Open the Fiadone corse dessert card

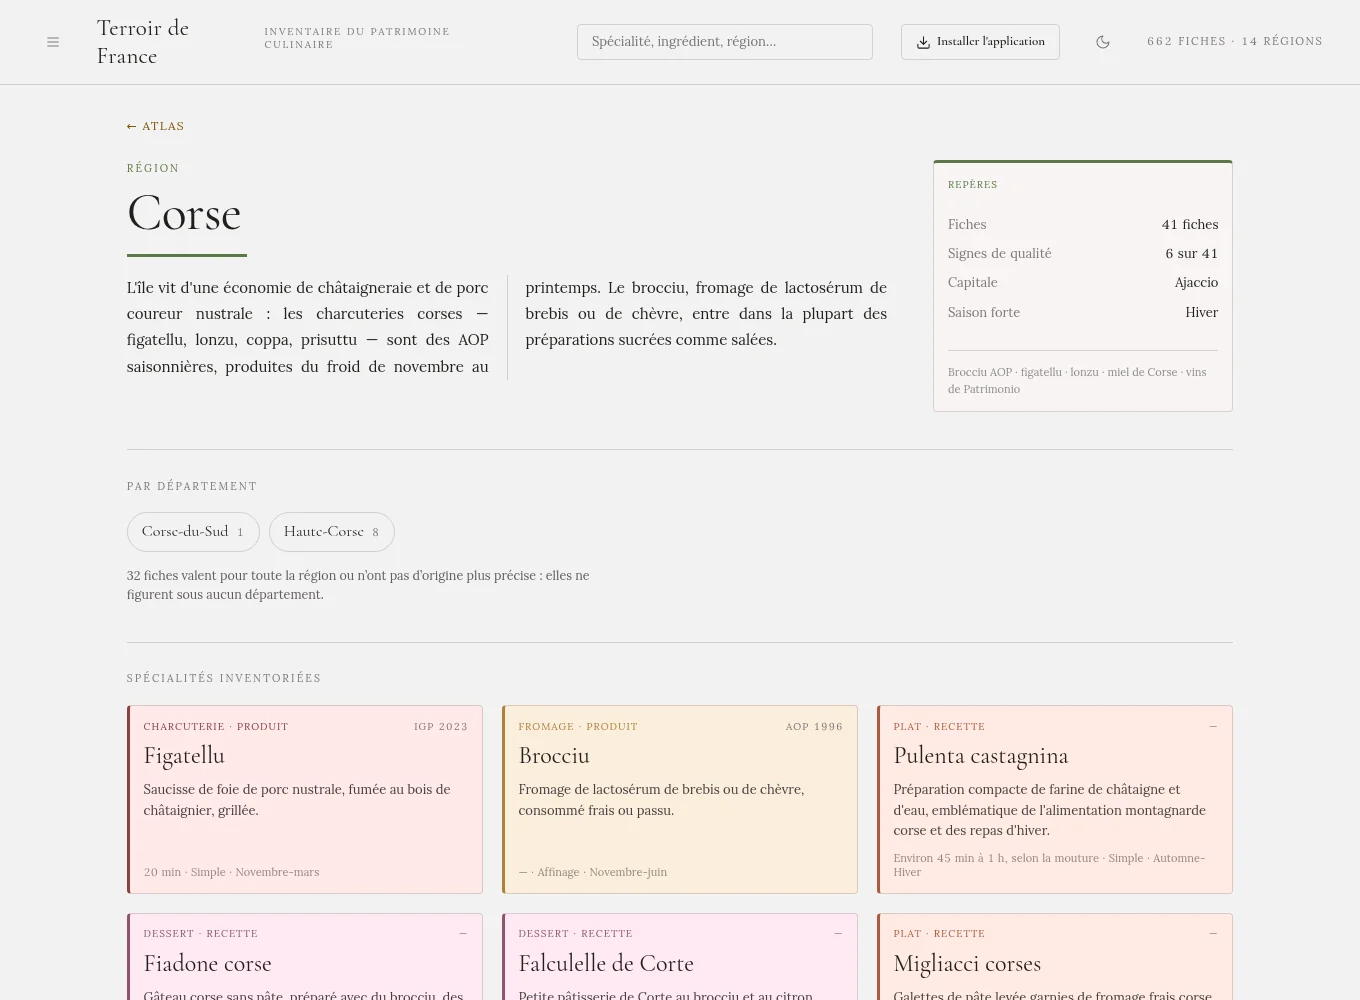point(305,957)
